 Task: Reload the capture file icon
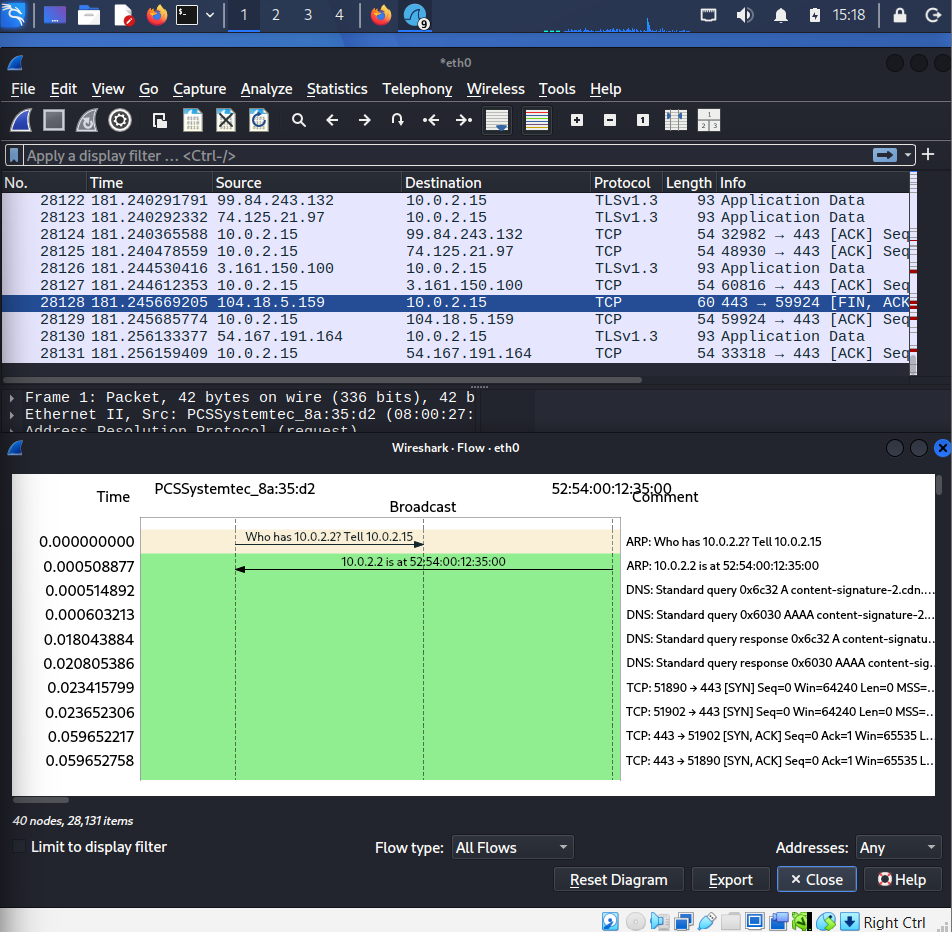[x=259, y=120]
